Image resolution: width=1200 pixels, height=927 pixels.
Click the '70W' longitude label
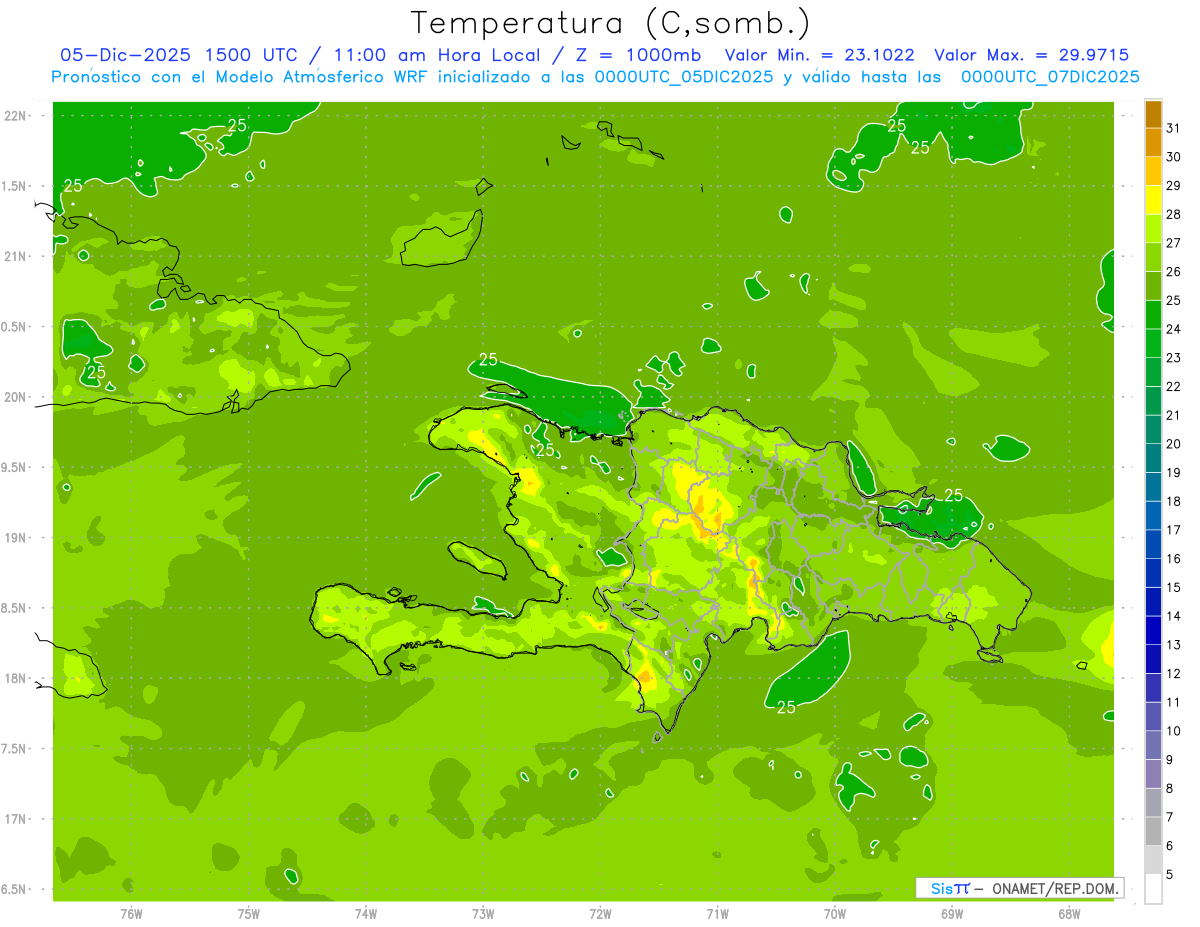pyautogui.click(x=835, y=913)
